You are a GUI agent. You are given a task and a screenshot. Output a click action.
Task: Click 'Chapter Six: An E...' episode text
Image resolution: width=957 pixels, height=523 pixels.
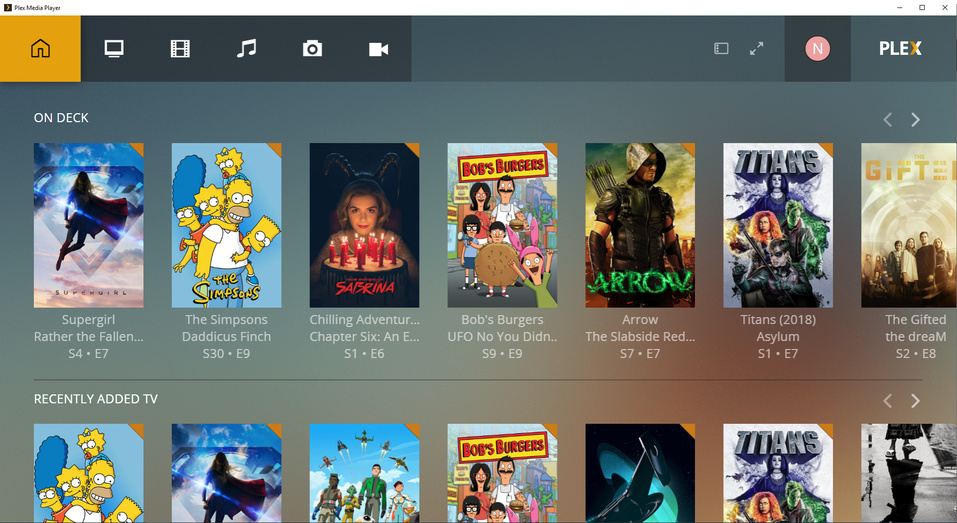(x=364, y=336)
